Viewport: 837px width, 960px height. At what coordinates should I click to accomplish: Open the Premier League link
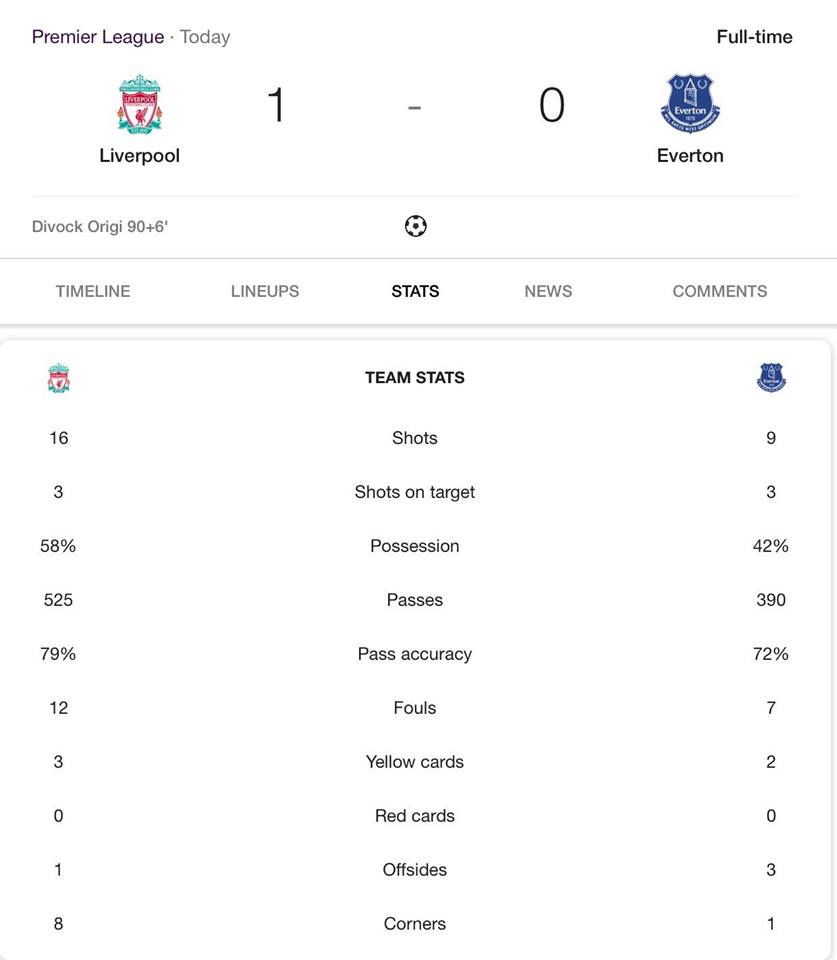98,37
